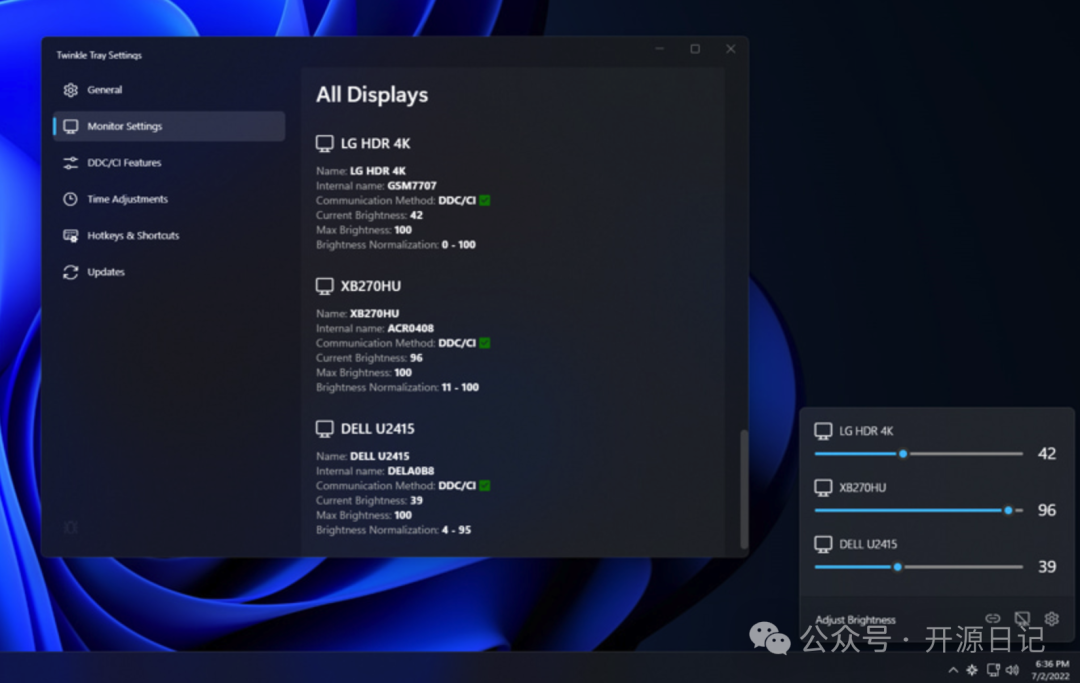Click the turn off displays icon
This screenshot has width=1080, height=683.
point(1022,619)
